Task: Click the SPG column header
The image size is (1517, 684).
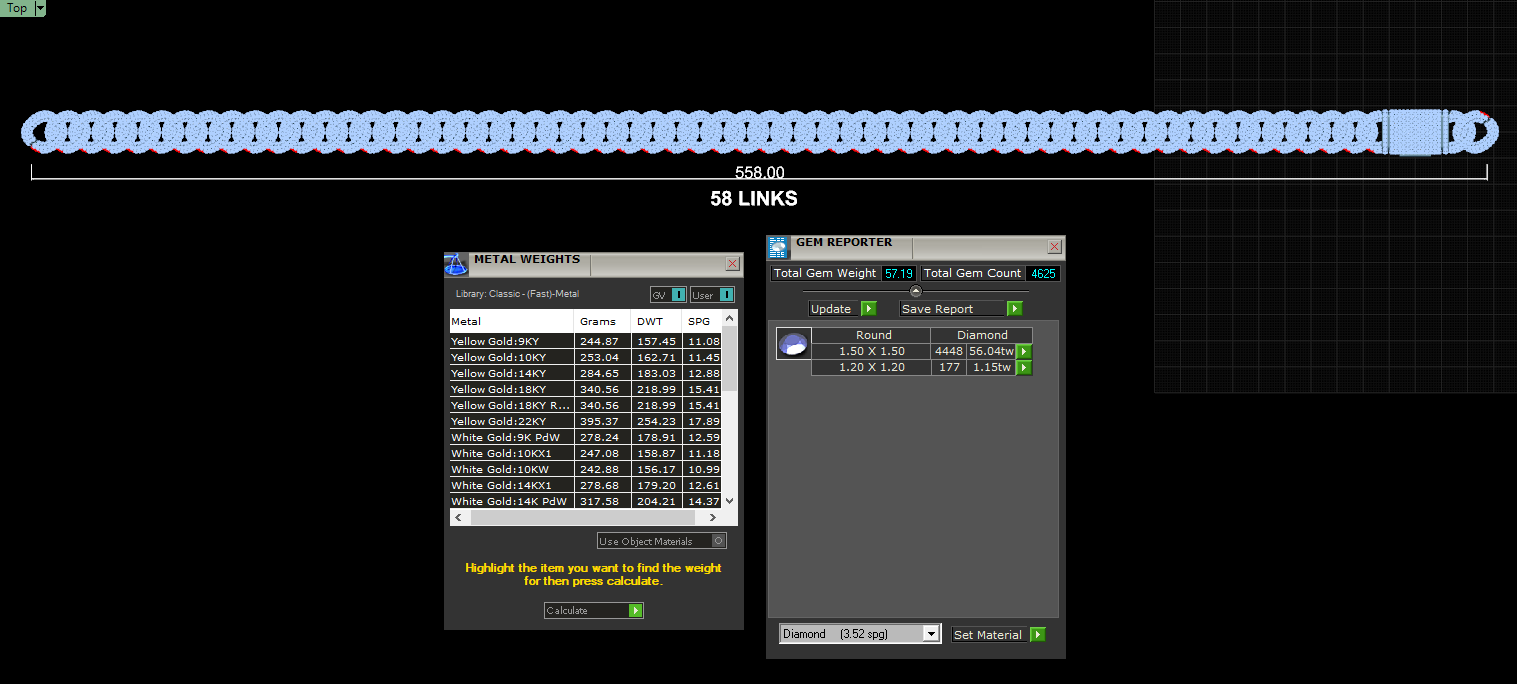Action: [x=702, y=322]
